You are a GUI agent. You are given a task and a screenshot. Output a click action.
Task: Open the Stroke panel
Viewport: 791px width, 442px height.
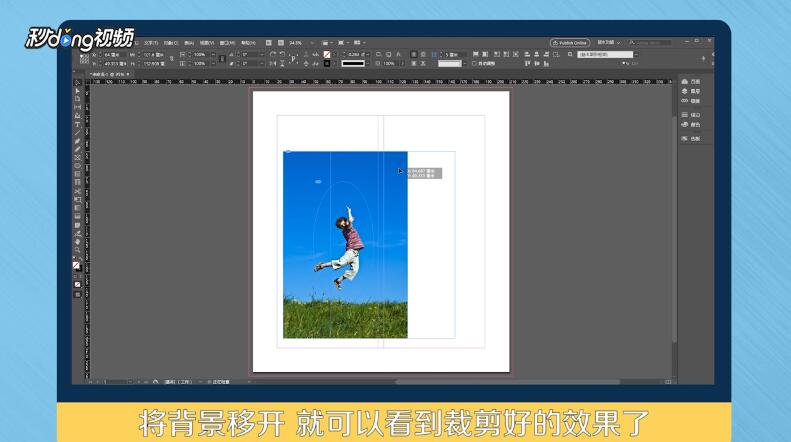[691, 115]
